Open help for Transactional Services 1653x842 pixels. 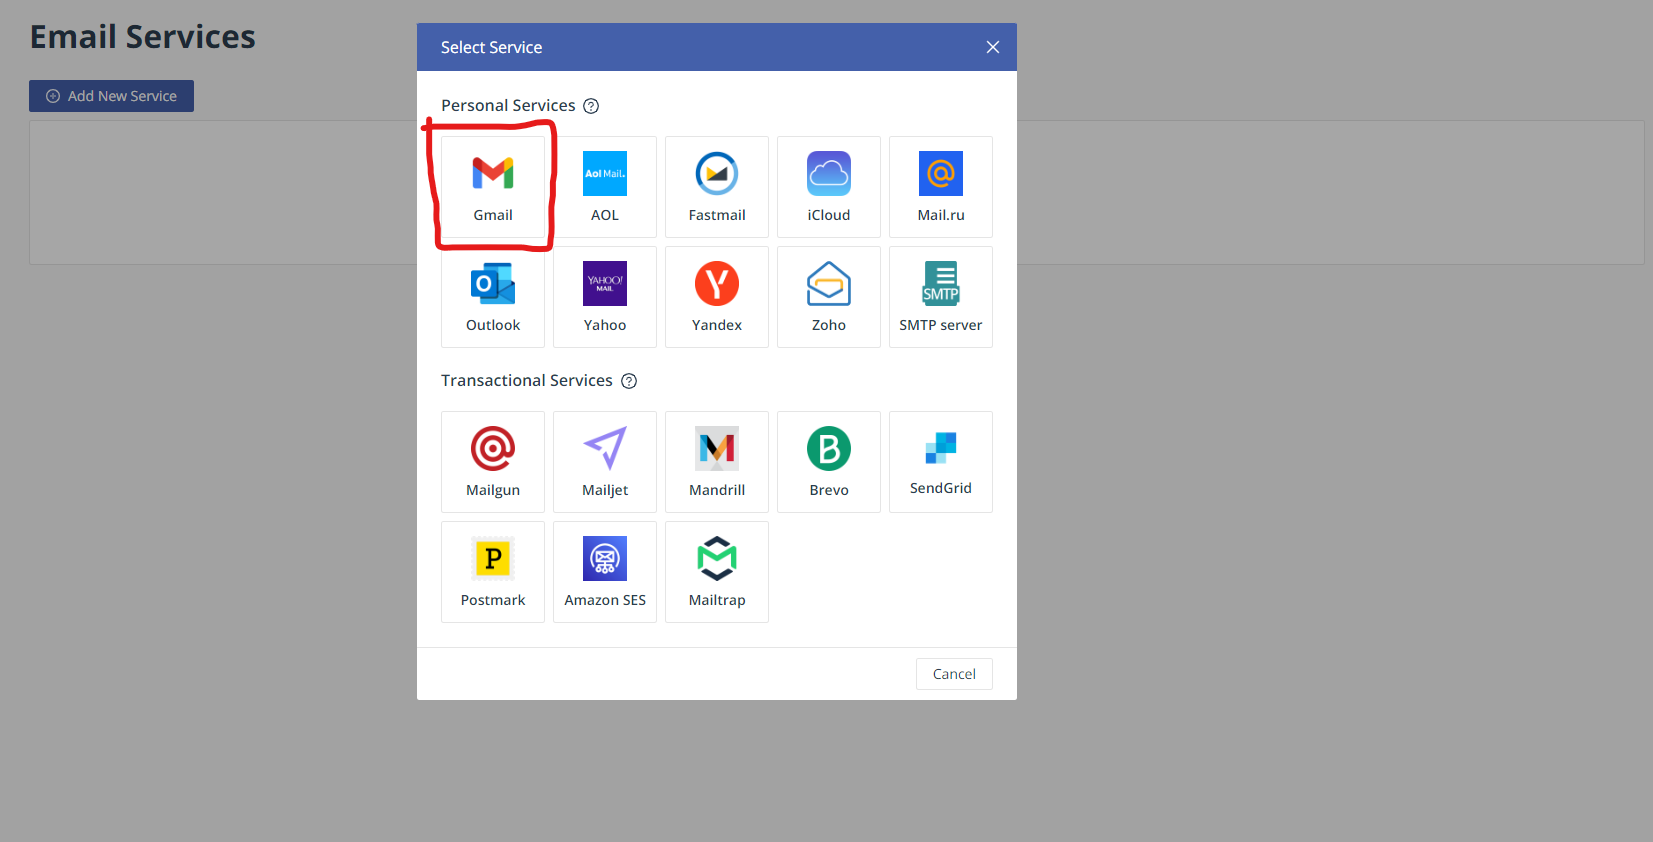pyautogui.click(x=629, y=381)
